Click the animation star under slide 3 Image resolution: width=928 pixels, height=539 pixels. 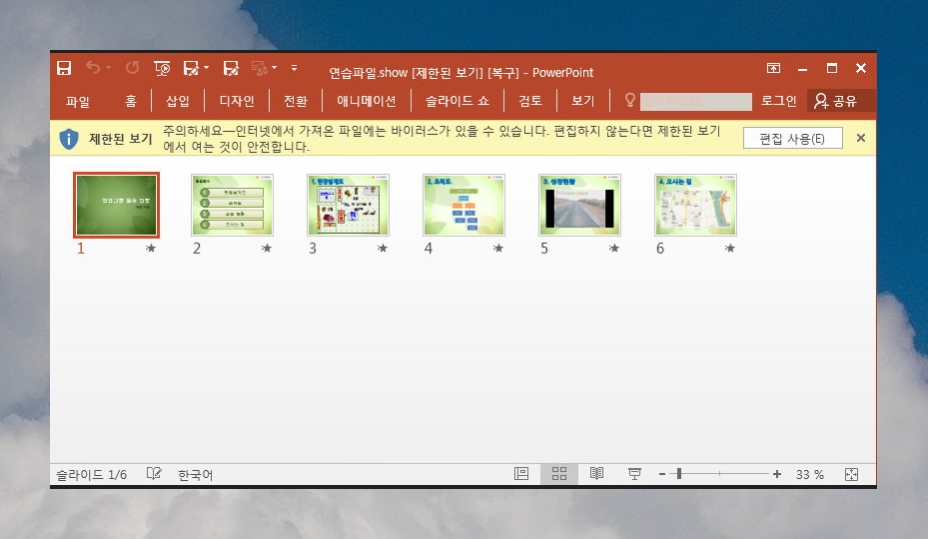[383, 248]
